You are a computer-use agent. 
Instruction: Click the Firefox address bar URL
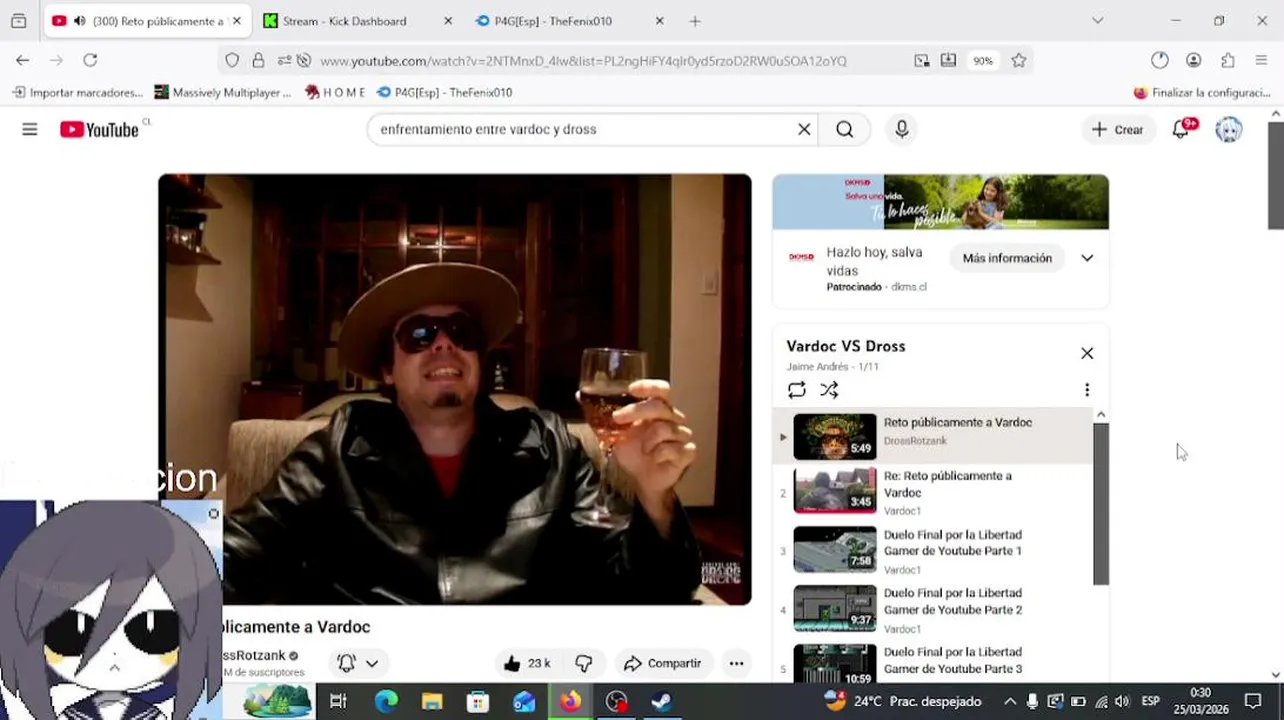[x=583, y=61]
